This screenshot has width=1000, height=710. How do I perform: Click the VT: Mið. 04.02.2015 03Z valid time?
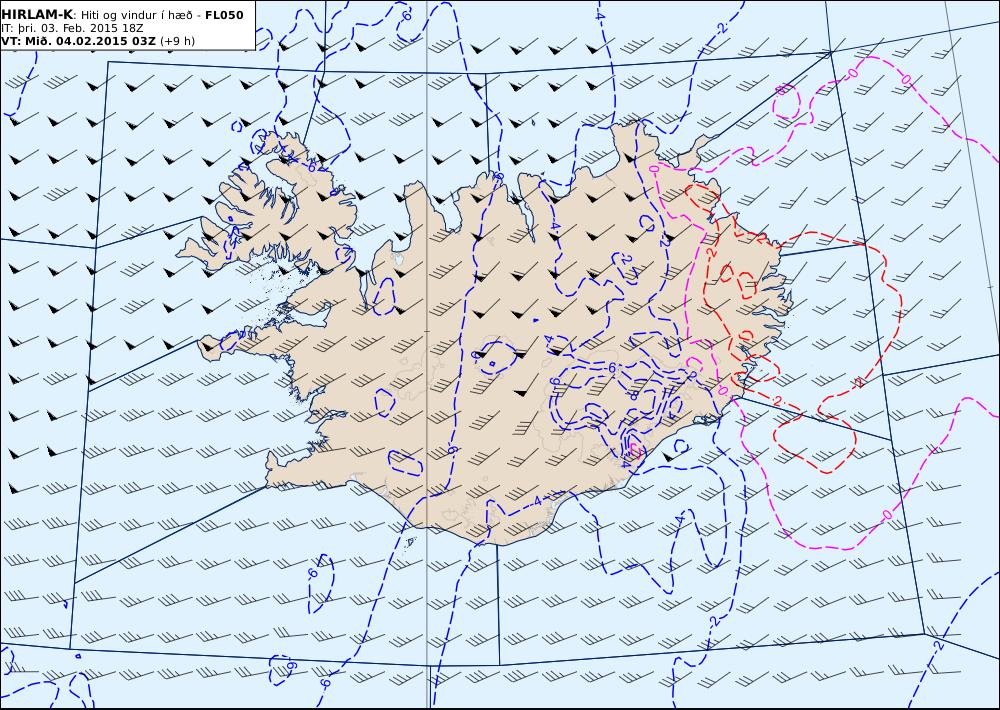point(78,41)
